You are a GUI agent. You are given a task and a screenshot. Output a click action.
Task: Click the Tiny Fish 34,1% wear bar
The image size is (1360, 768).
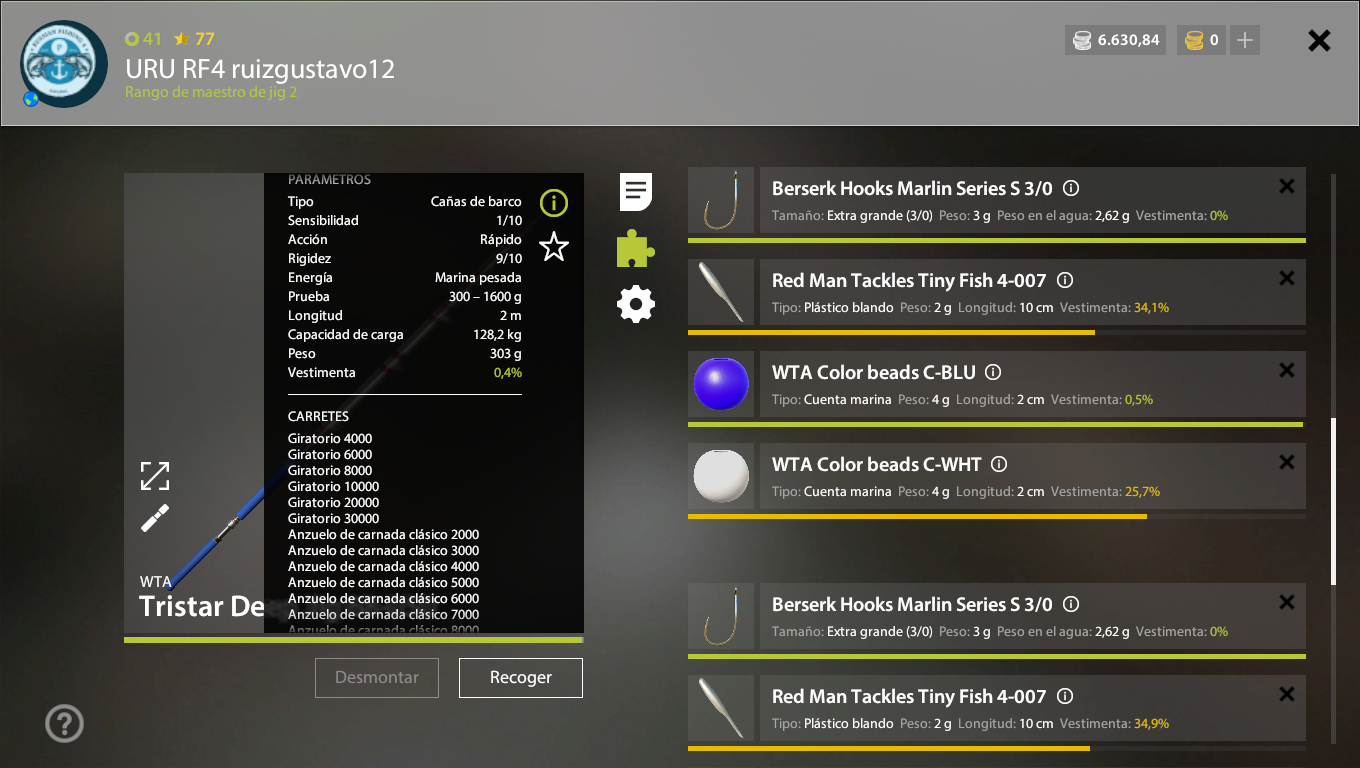click(997, 333)
